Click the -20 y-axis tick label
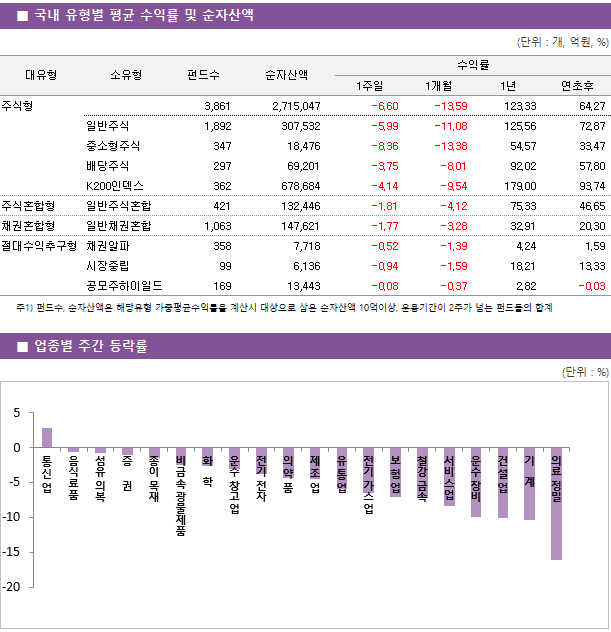611x632 pixels. click(11, 587)
